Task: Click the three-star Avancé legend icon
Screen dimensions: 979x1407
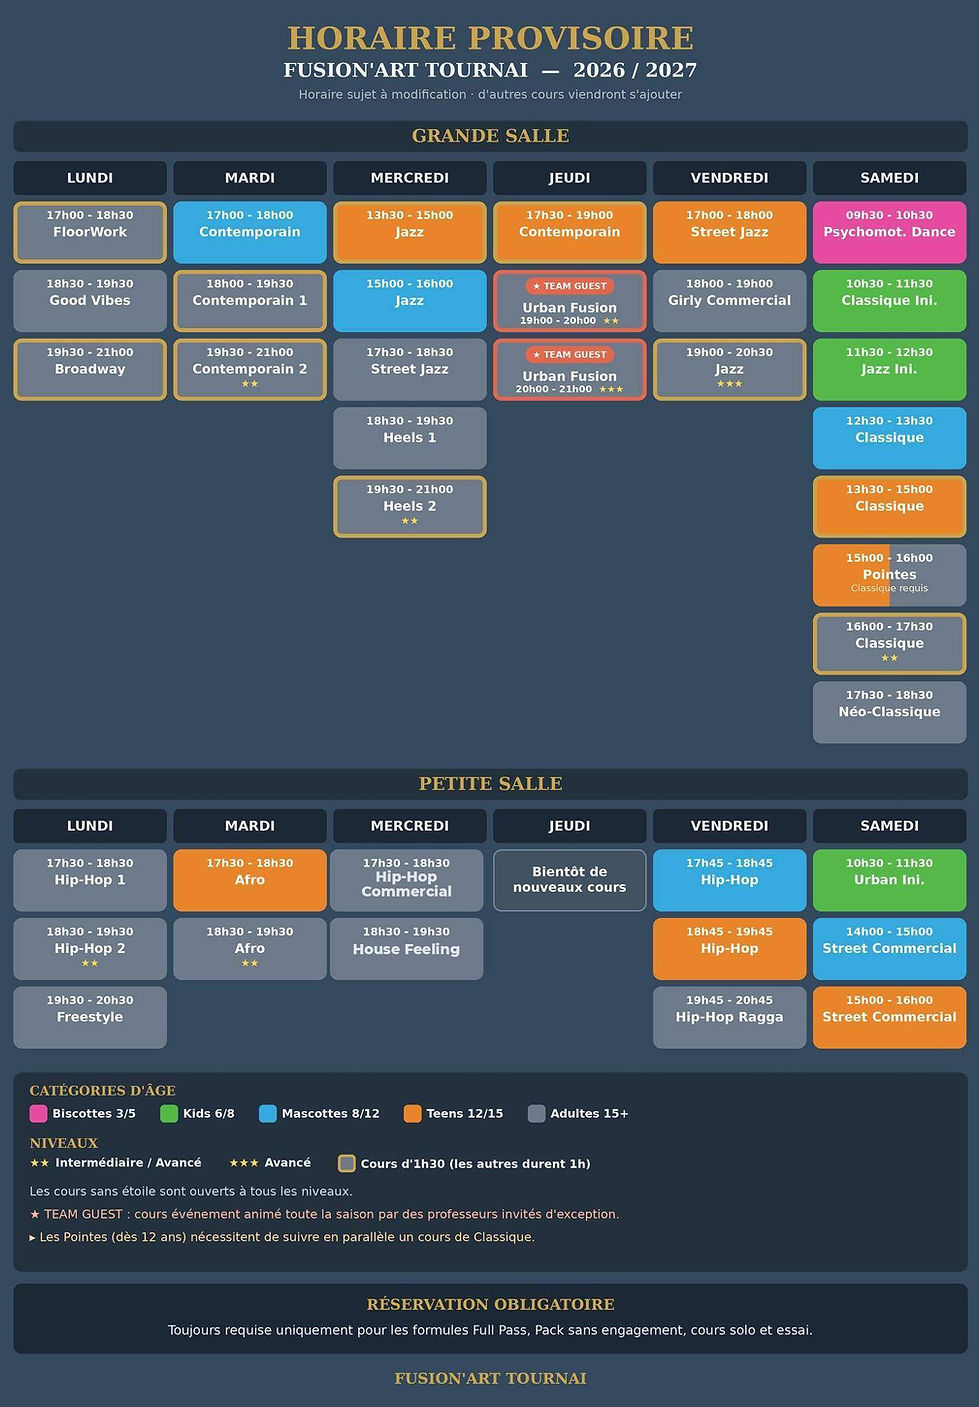Action: [244, 1163]
